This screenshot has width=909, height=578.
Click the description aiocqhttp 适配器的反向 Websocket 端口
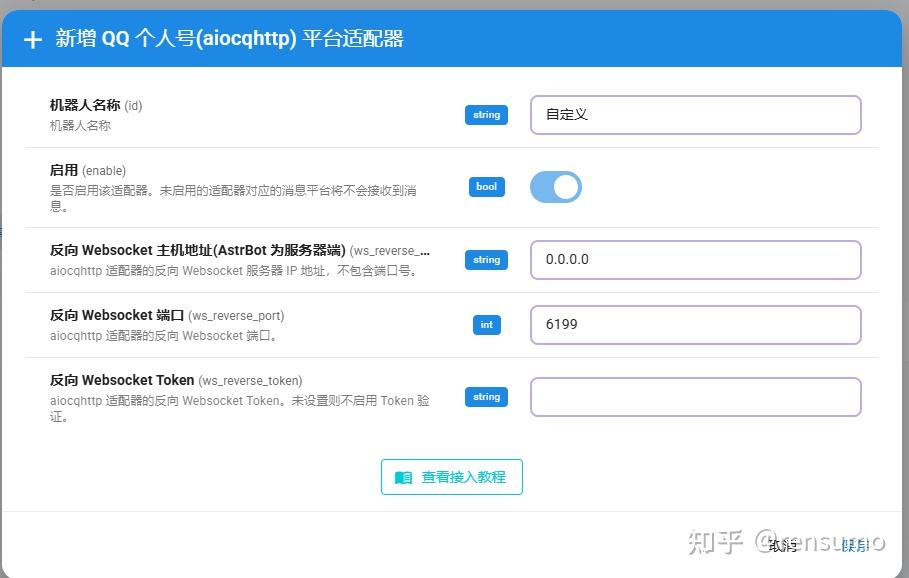163,336
